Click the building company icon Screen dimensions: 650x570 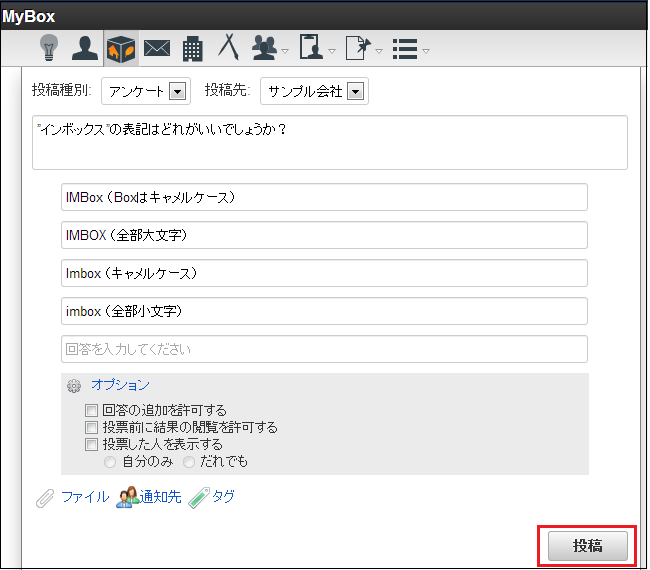click(x=193, y=49)
